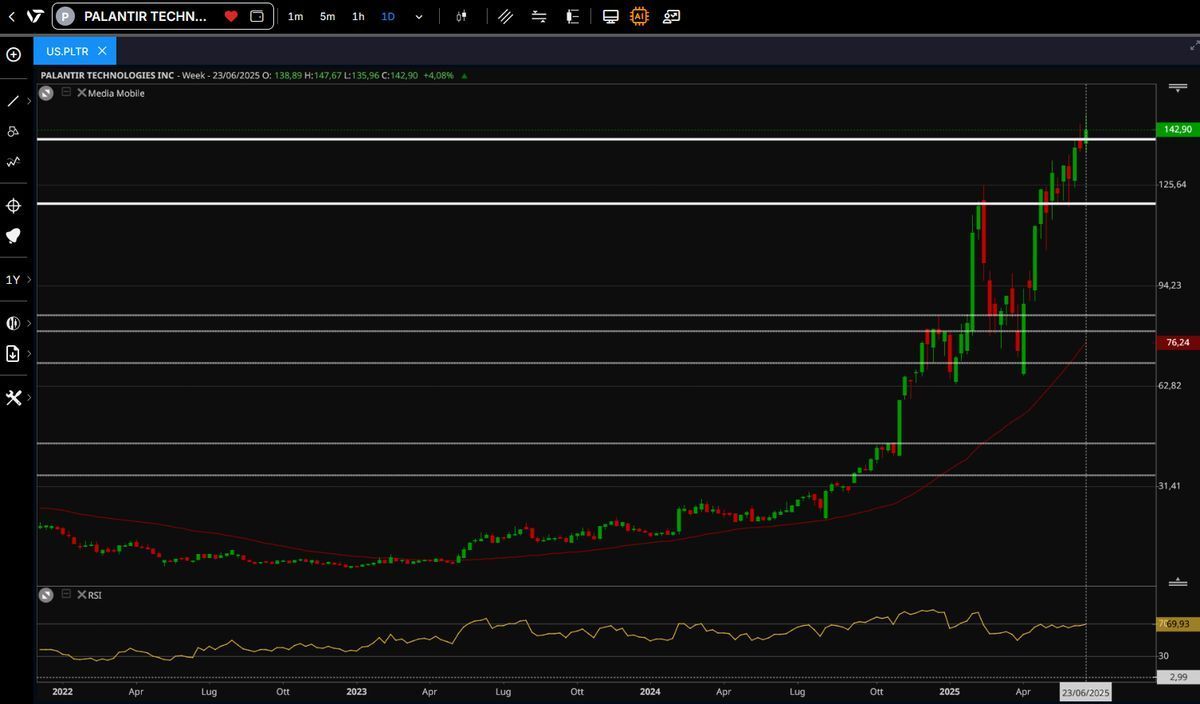Viewport: 1200px width, 704px height.
Task: Select the white horizontal line near 120
Action: coord(596,203)
